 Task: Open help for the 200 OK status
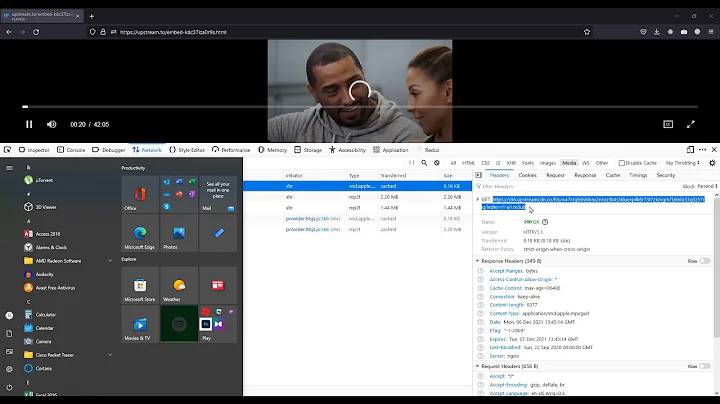545,222
